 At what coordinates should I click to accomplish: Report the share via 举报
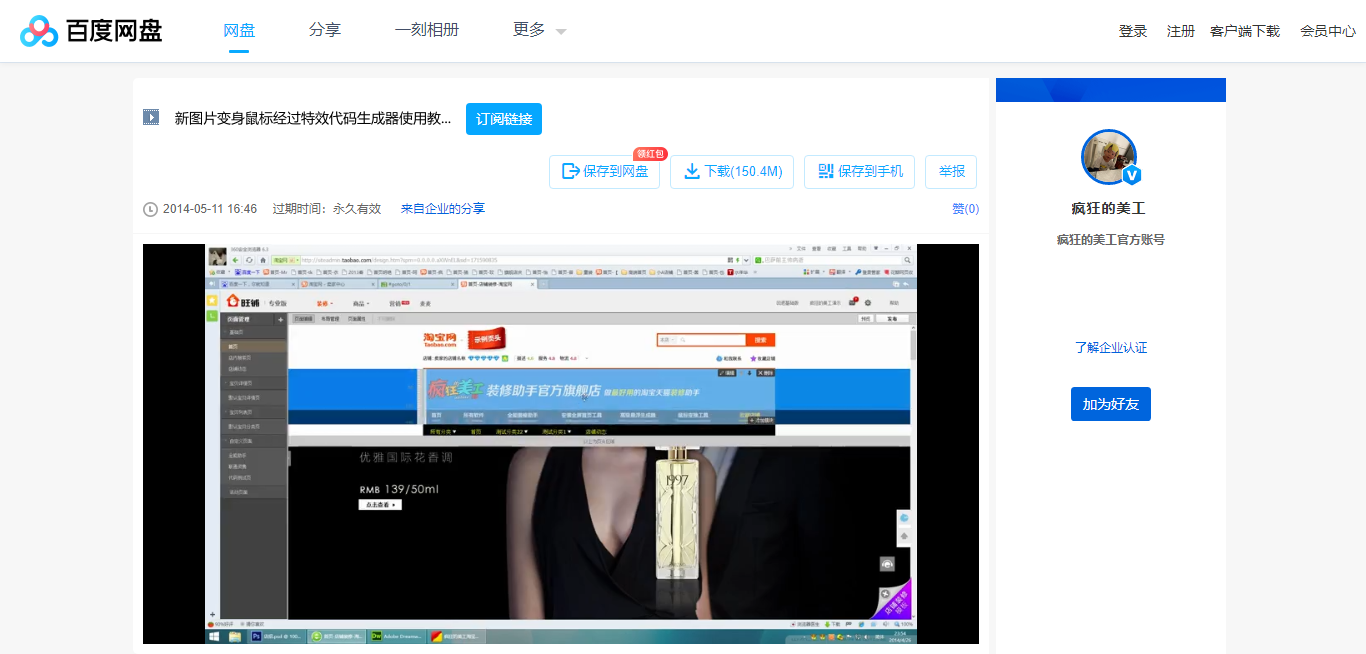click(x=950, y=171)
